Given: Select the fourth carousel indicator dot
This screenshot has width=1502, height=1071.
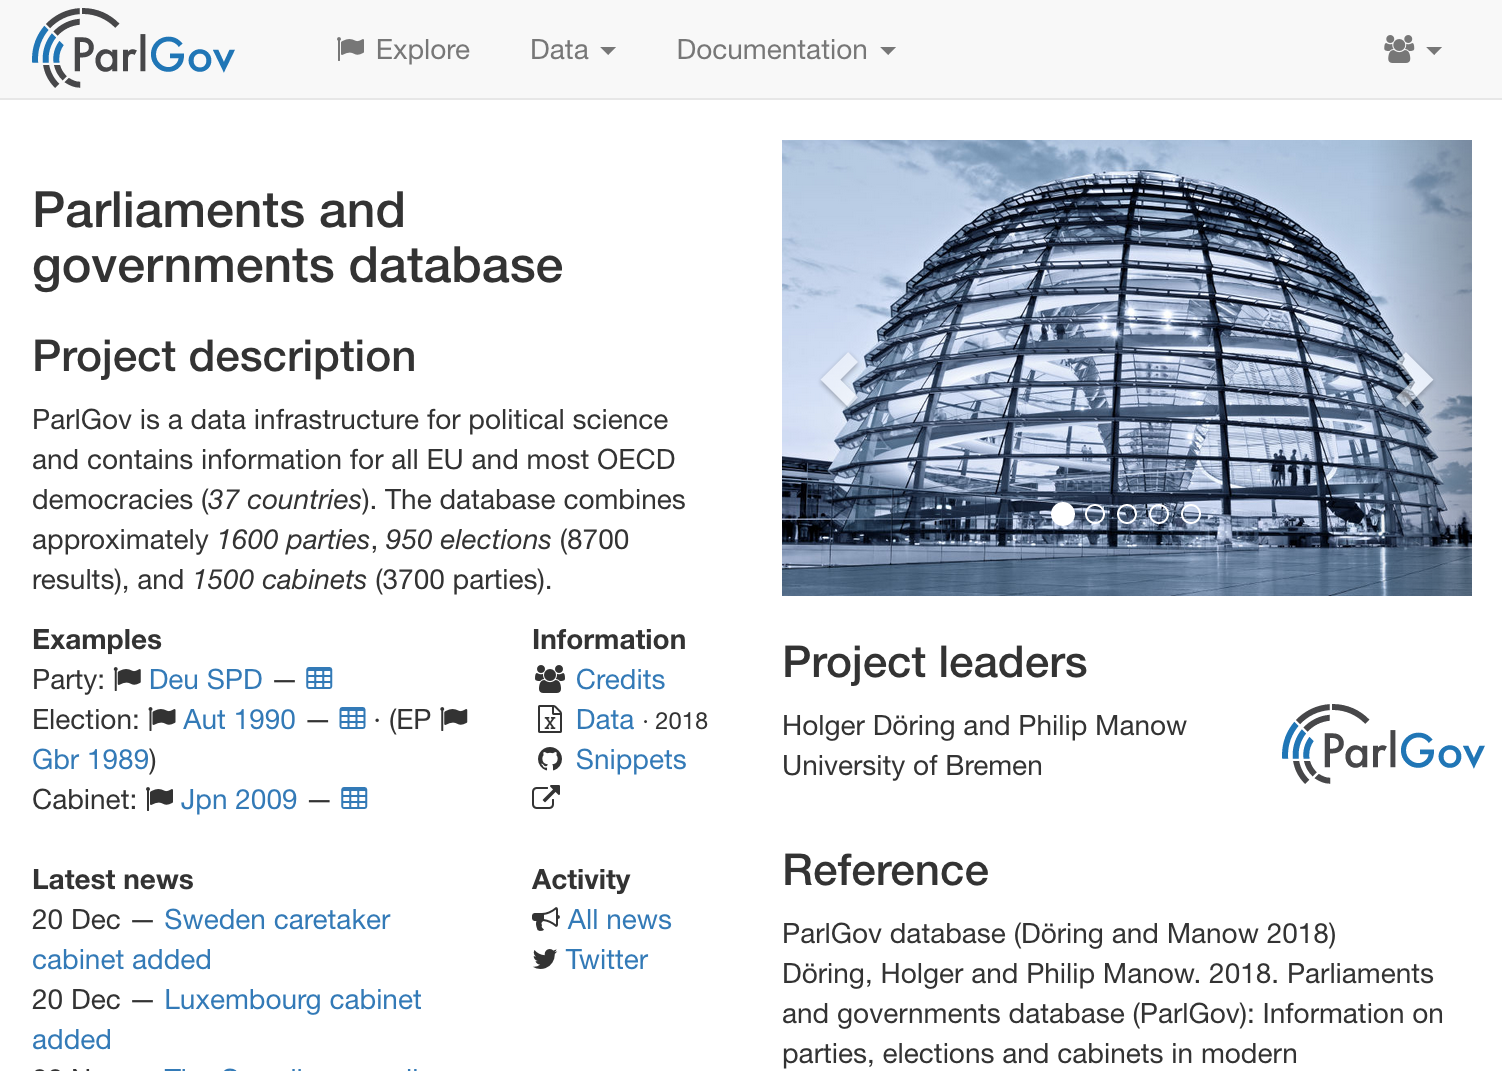Looking at the screenshot, I should point(1159,514).
